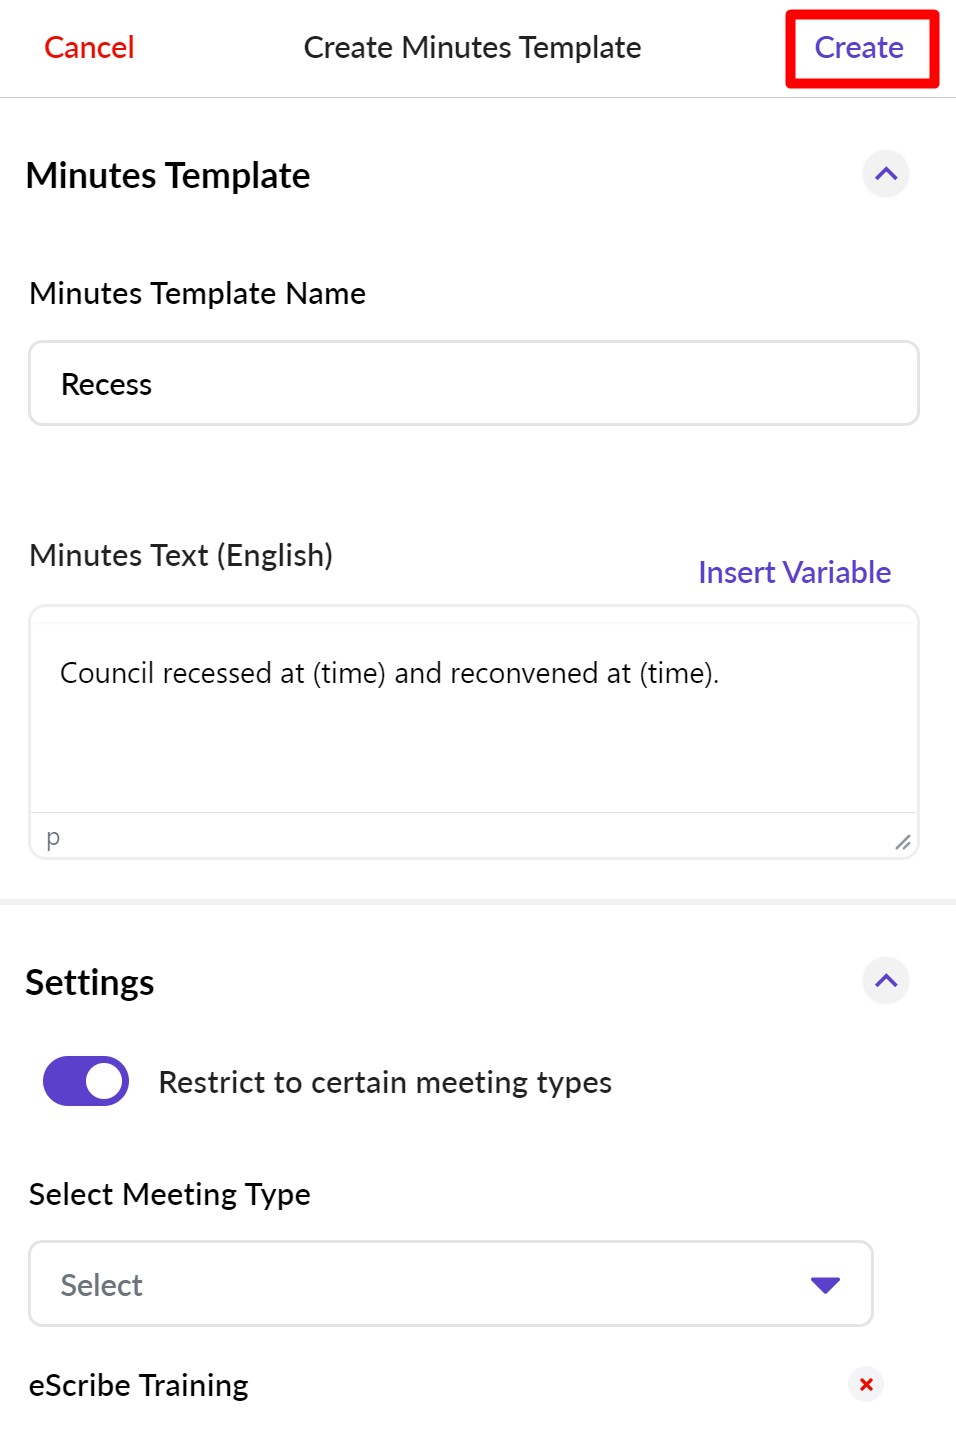Click the Create button

859,48
